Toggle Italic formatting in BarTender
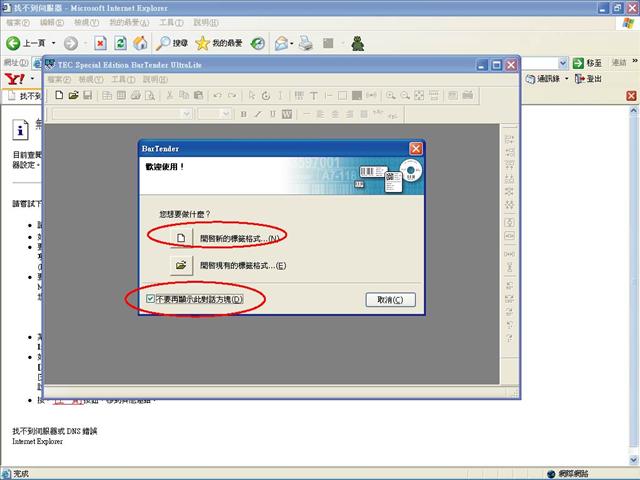Screen dimensions: 640x480 click(258, 114)
